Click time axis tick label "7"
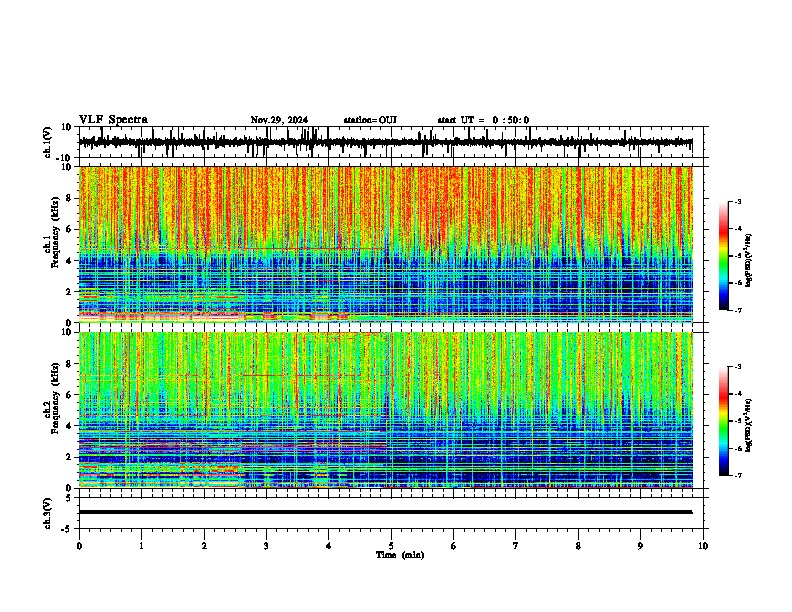The image size is (792, 612). point(516,546)
